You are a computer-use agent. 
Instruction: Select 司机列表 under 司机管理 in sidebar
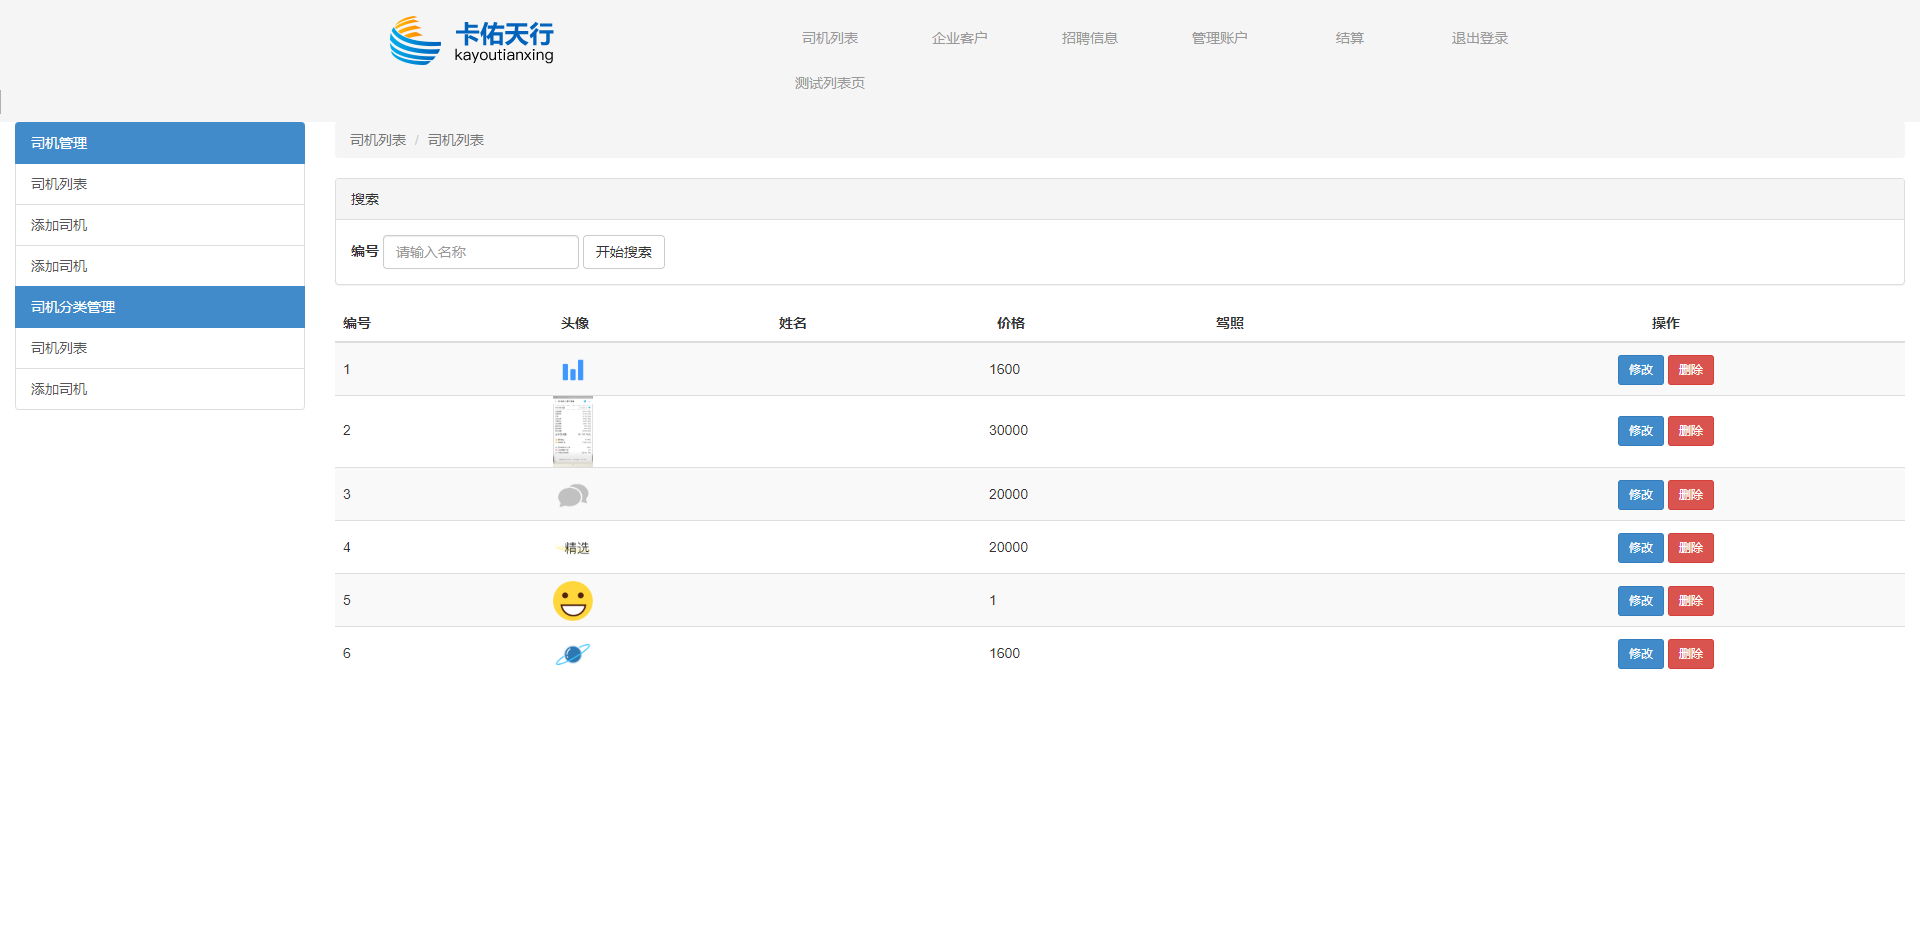click(59, 184)
